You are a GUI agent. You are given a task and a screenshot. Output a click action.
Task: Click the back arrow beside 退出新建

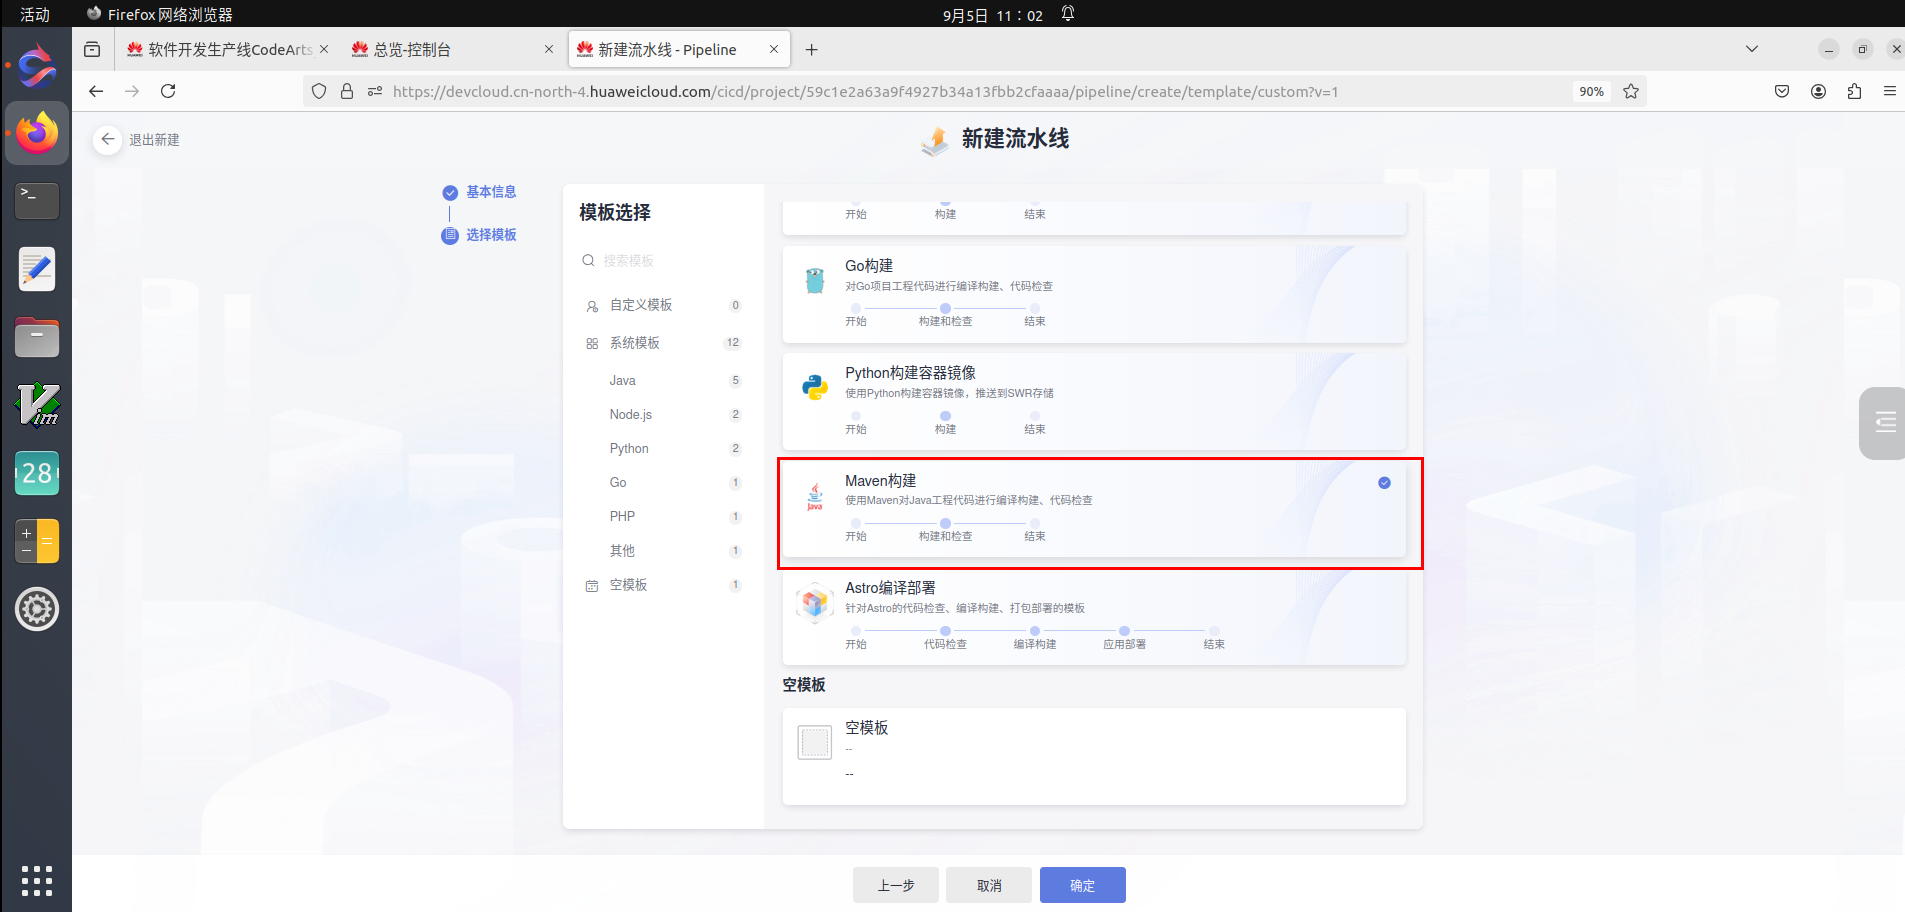click(x=108, y=139)
